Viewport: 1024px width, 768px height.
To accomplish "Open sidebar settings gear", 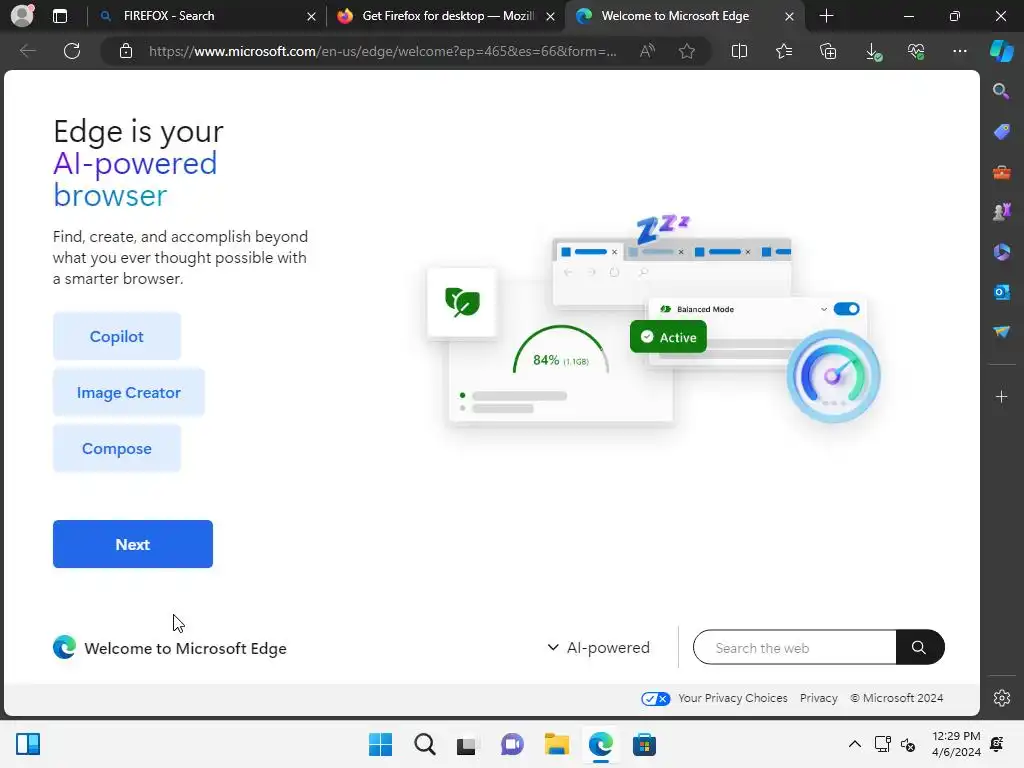I will click(x=1002, y=698).
